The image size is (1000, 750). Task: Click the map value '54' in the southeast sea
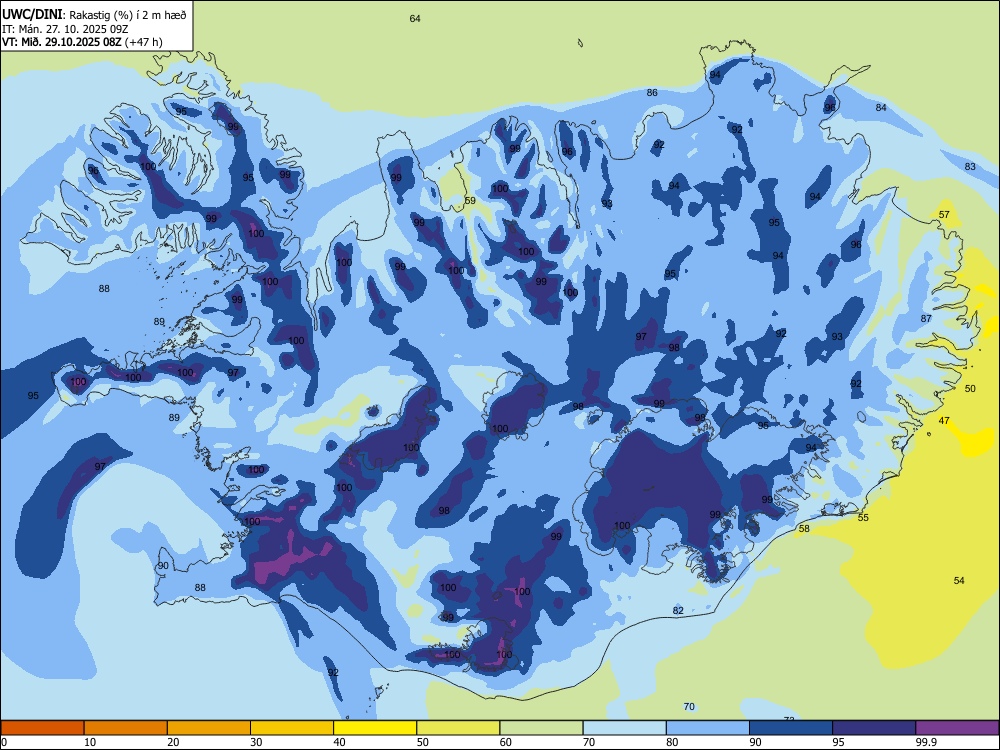959,580
